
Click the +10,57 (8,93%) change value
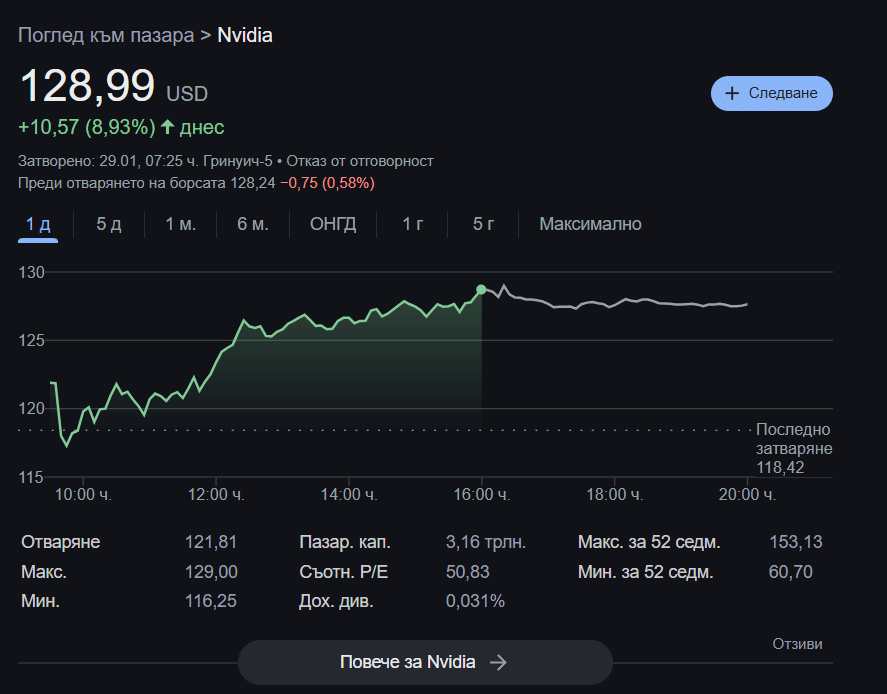(x=87, y=127)
